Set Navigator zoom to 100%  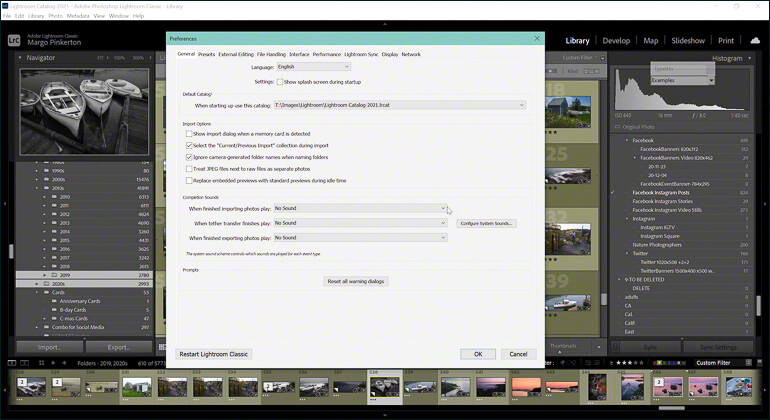click(x=119, y=58)
